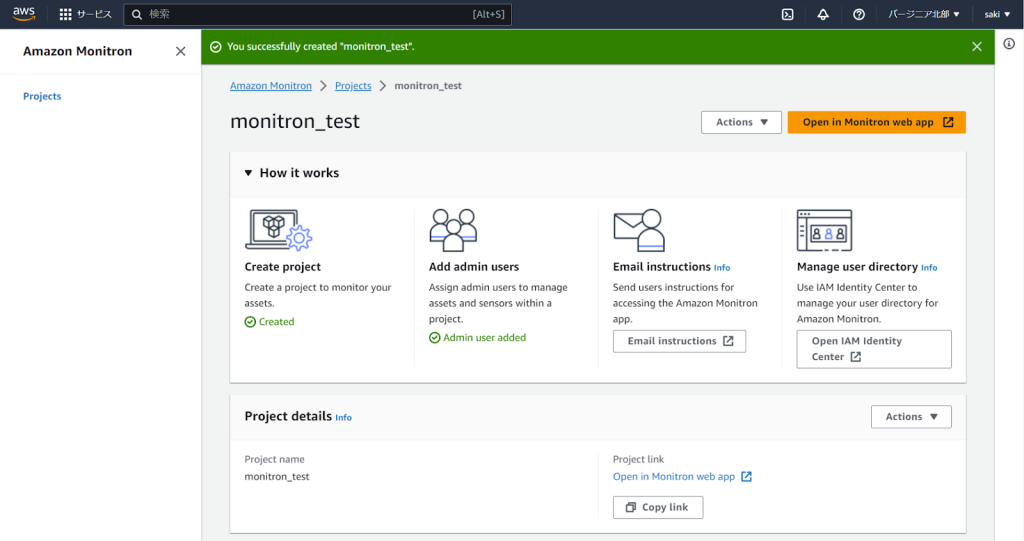Click the info panel icon on right edge
Screen dimensions: 1024x541
click(x=1009, y=45)
